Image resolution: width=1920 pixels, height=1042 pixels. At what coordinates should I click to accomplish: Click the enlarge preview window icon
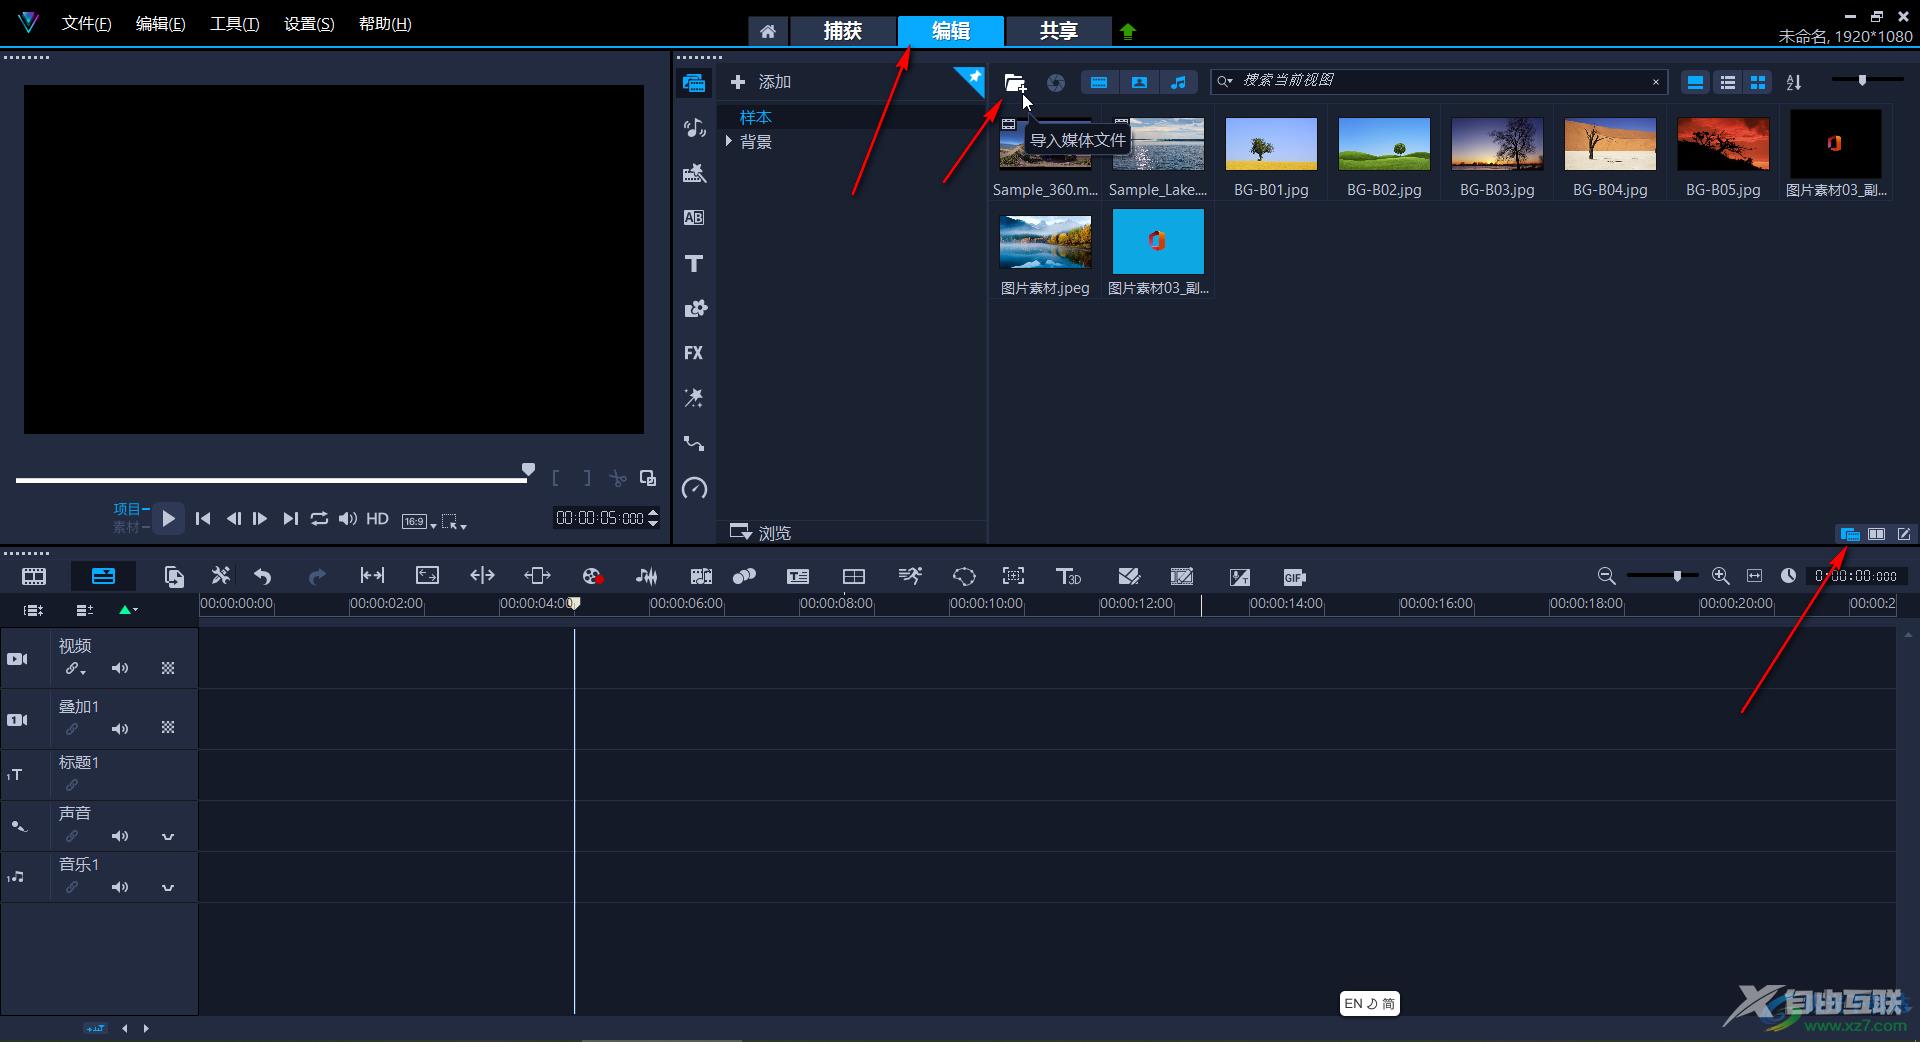648,478
